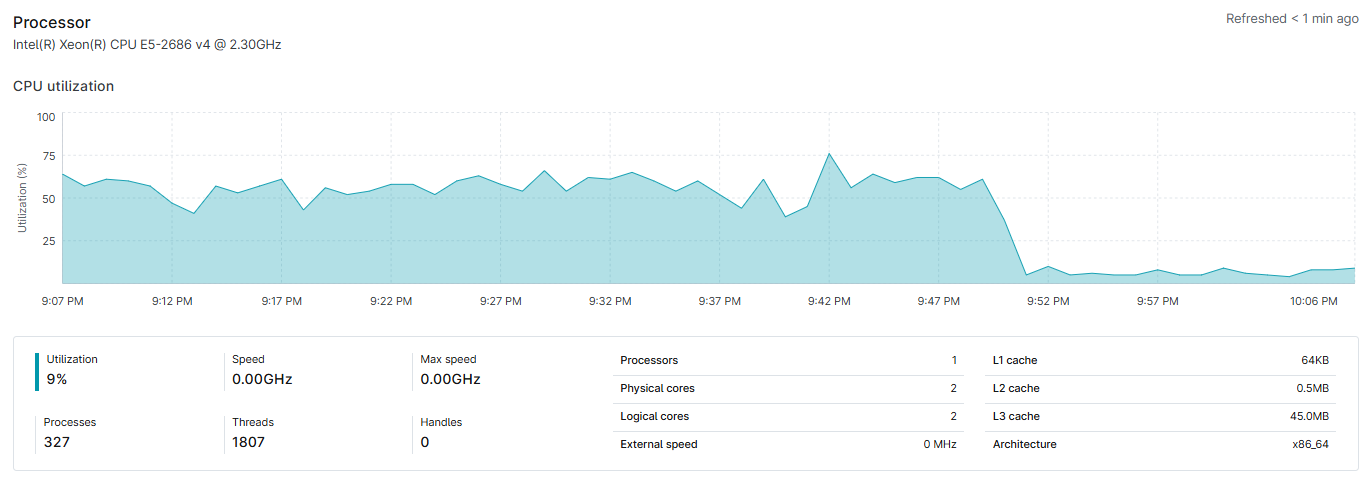Click the CPU utilization chart title
This screenshot has width=1370, height=483.
[64, 86]
